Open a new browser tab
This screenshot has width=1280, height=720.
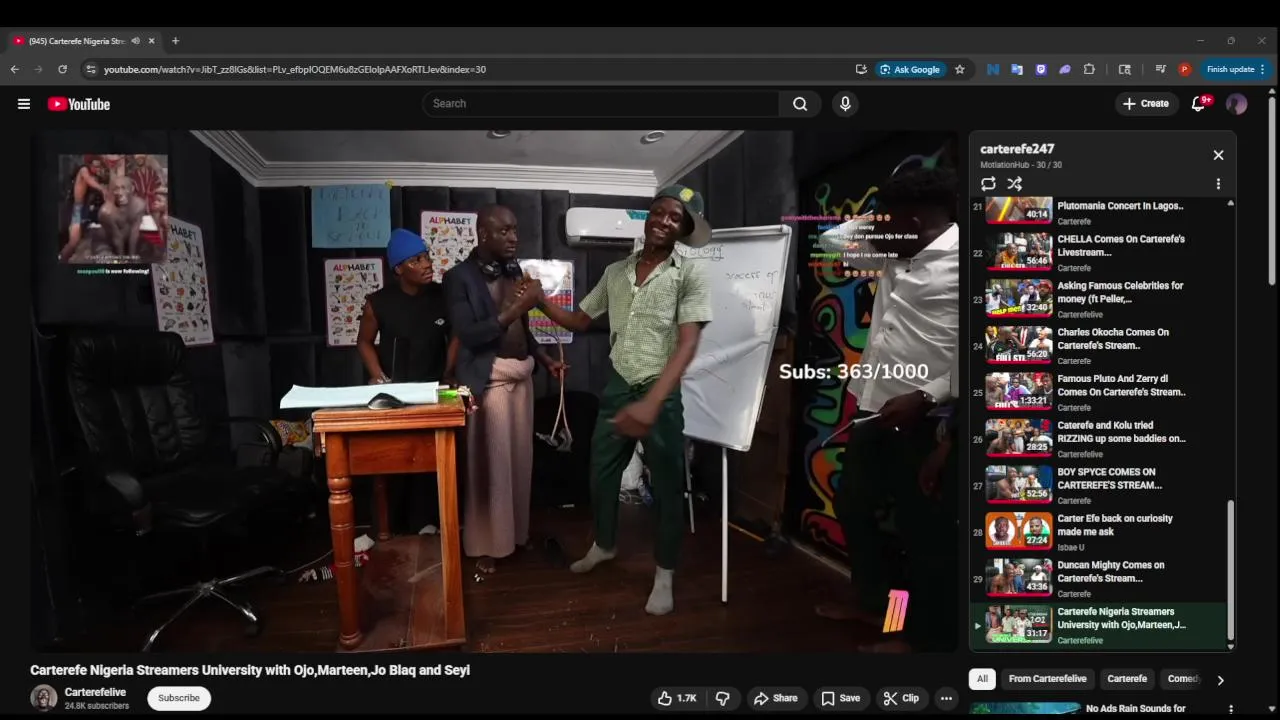[175, 41]
